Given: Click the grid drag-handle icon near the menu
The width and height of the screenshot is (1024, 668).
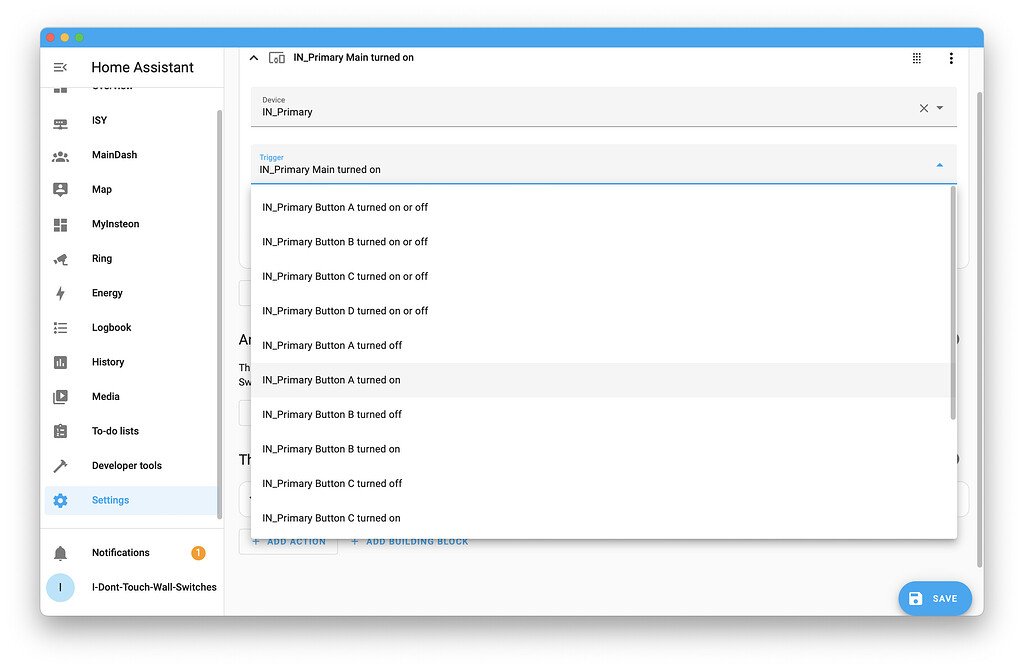Looking at the screenshot, I should click(916, 58).
